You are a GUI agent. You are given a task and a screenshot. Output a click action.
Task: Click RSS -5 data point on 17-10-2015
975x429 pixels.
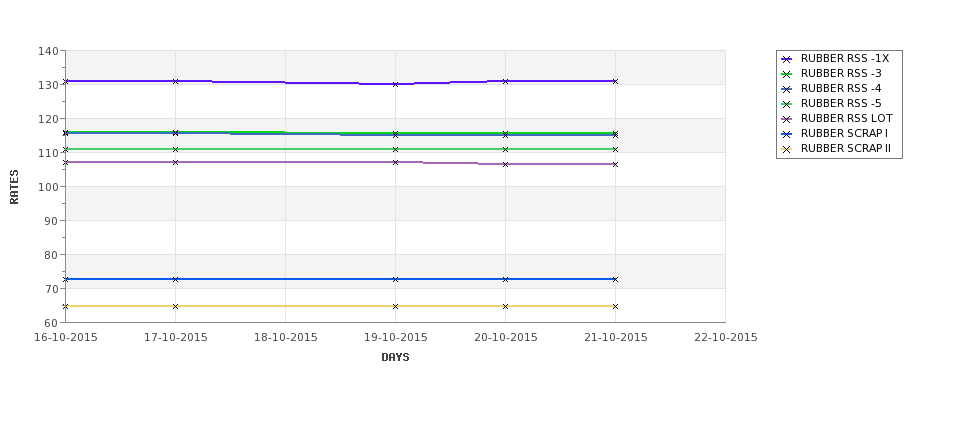pyautogui.click(x=175, y=149)
